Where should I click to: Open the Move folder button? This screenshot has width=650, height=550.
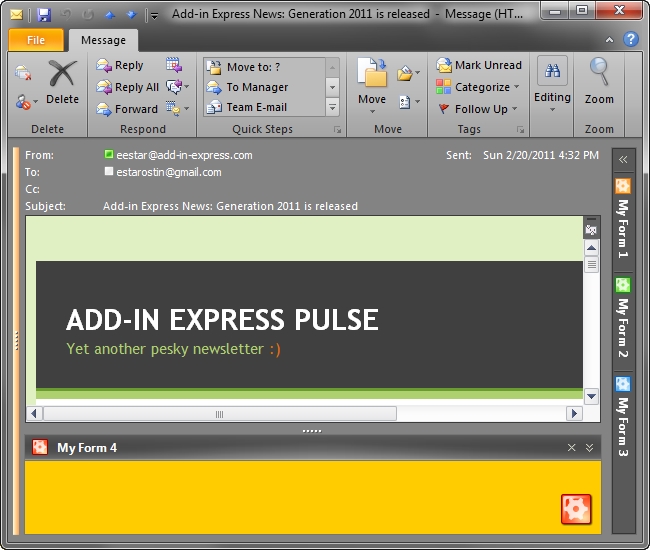click(372, 85)
